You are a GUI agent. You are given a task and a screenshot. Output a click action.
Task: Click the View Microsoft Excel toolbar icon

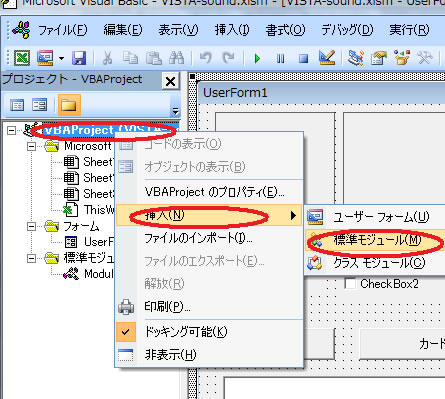[22, 58]
